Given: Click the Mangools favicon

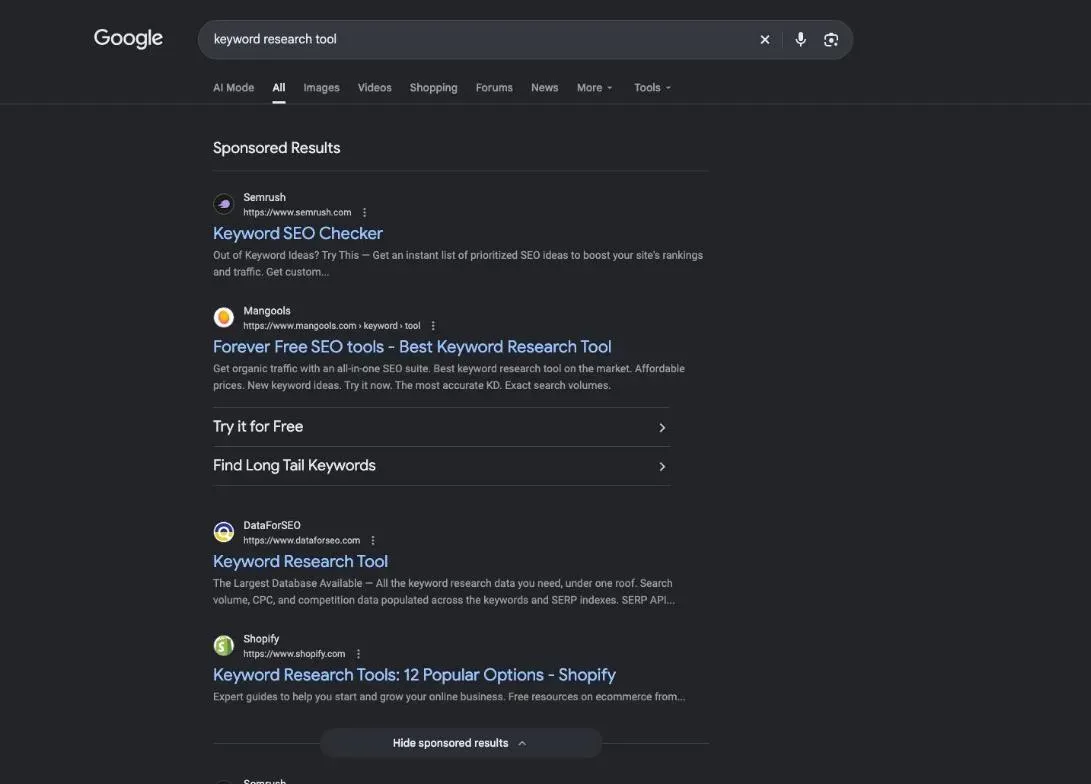Looking at the screenshot, I should pyautogui.click(x=223, y=317).
